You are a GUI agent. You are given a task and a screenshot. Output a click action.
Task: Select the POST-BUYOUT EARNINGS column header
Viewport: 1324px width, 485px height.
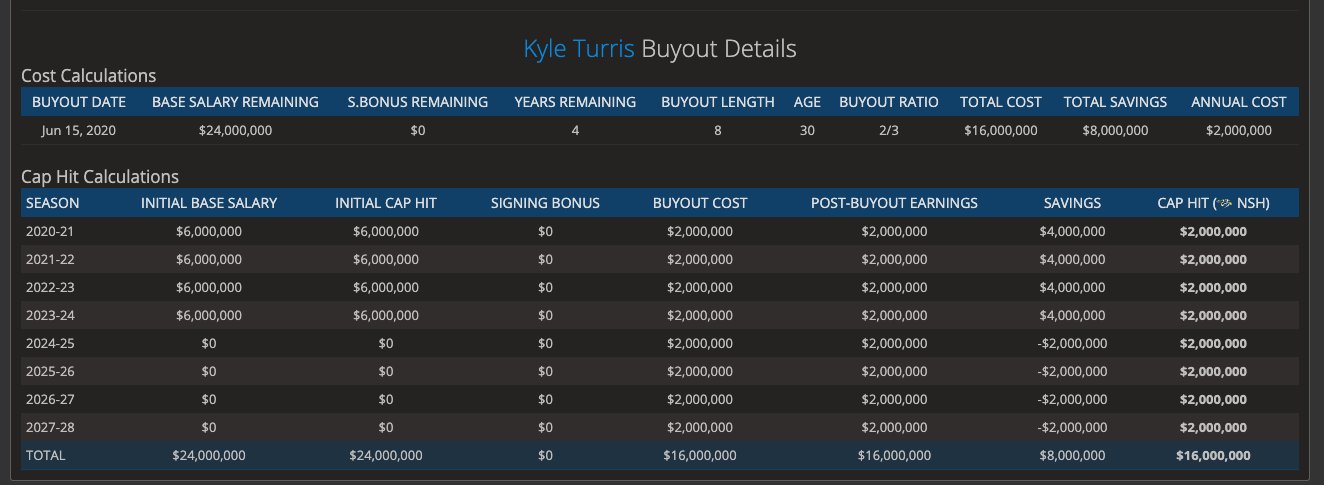pyautogui.click(x=894, y=203)
